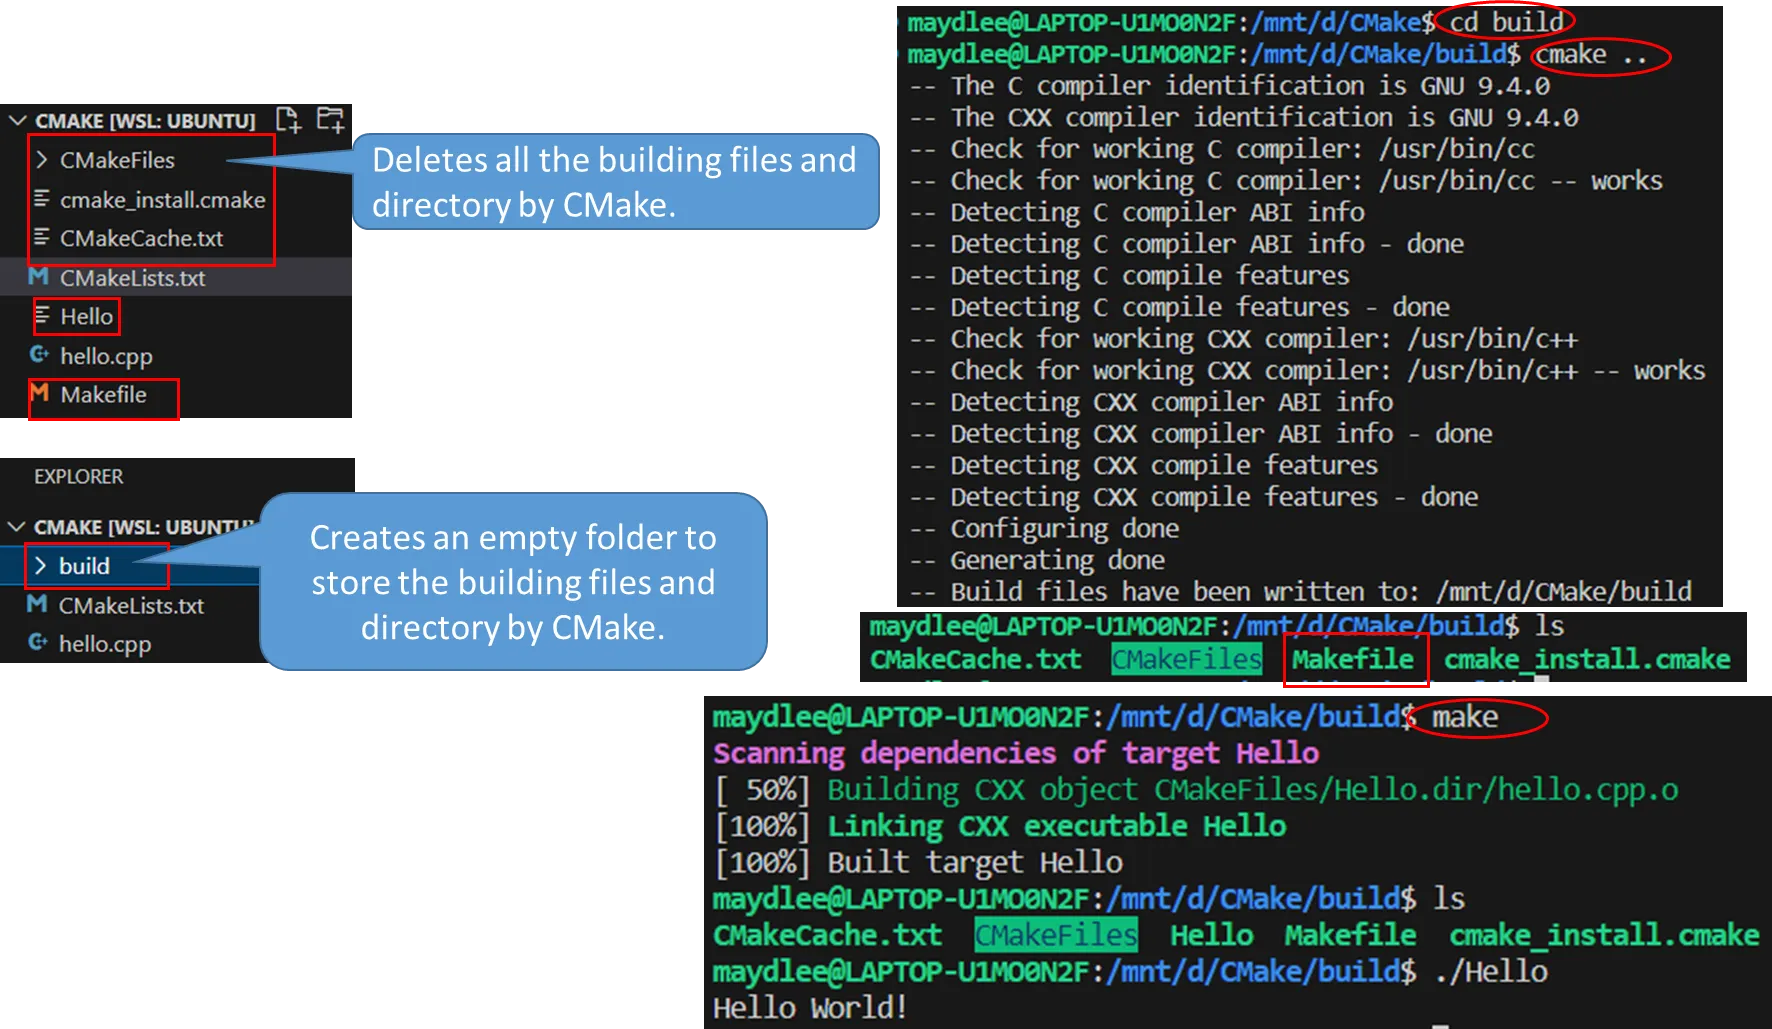Image resolution: width=1772 pixels, height=1029 pixels.
Task: Expand the CMakeFiles folder chevron
Action: click(x=42, y=160)
